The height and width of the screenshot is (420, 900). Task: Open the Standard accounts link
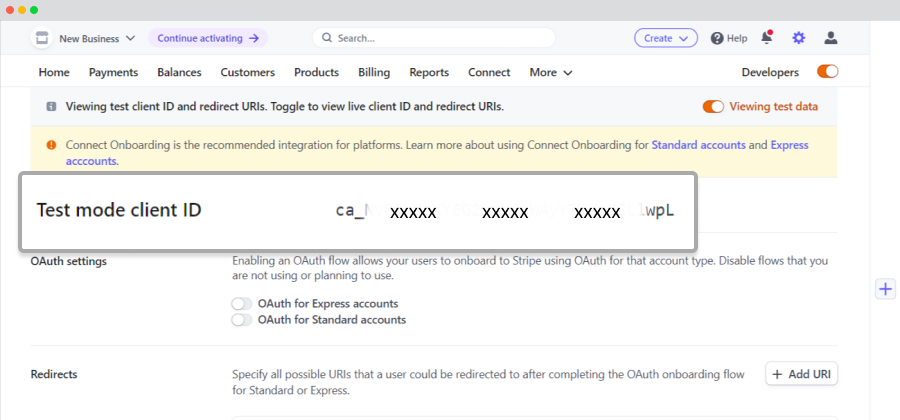(699, 145)
